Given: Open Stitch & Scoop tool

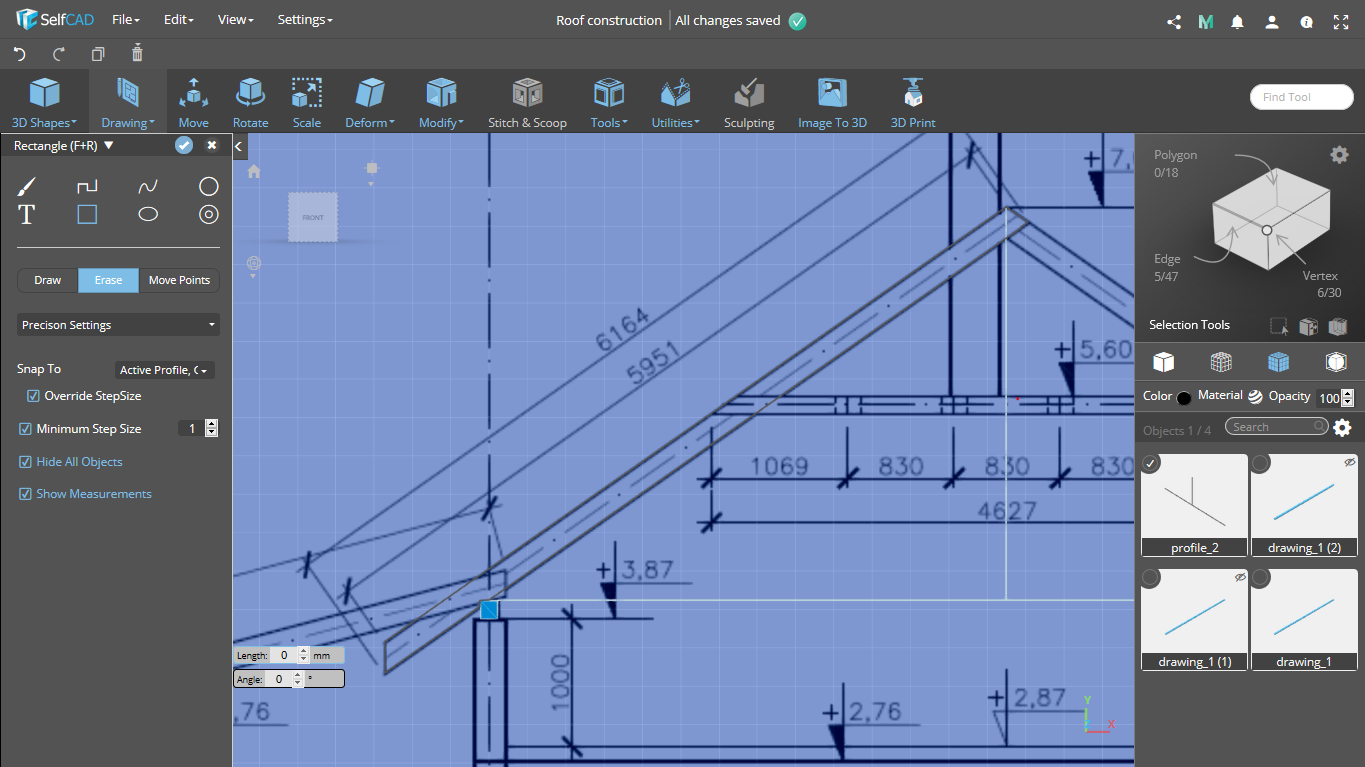Looking at the screenshot, I should tap(527, 103).
